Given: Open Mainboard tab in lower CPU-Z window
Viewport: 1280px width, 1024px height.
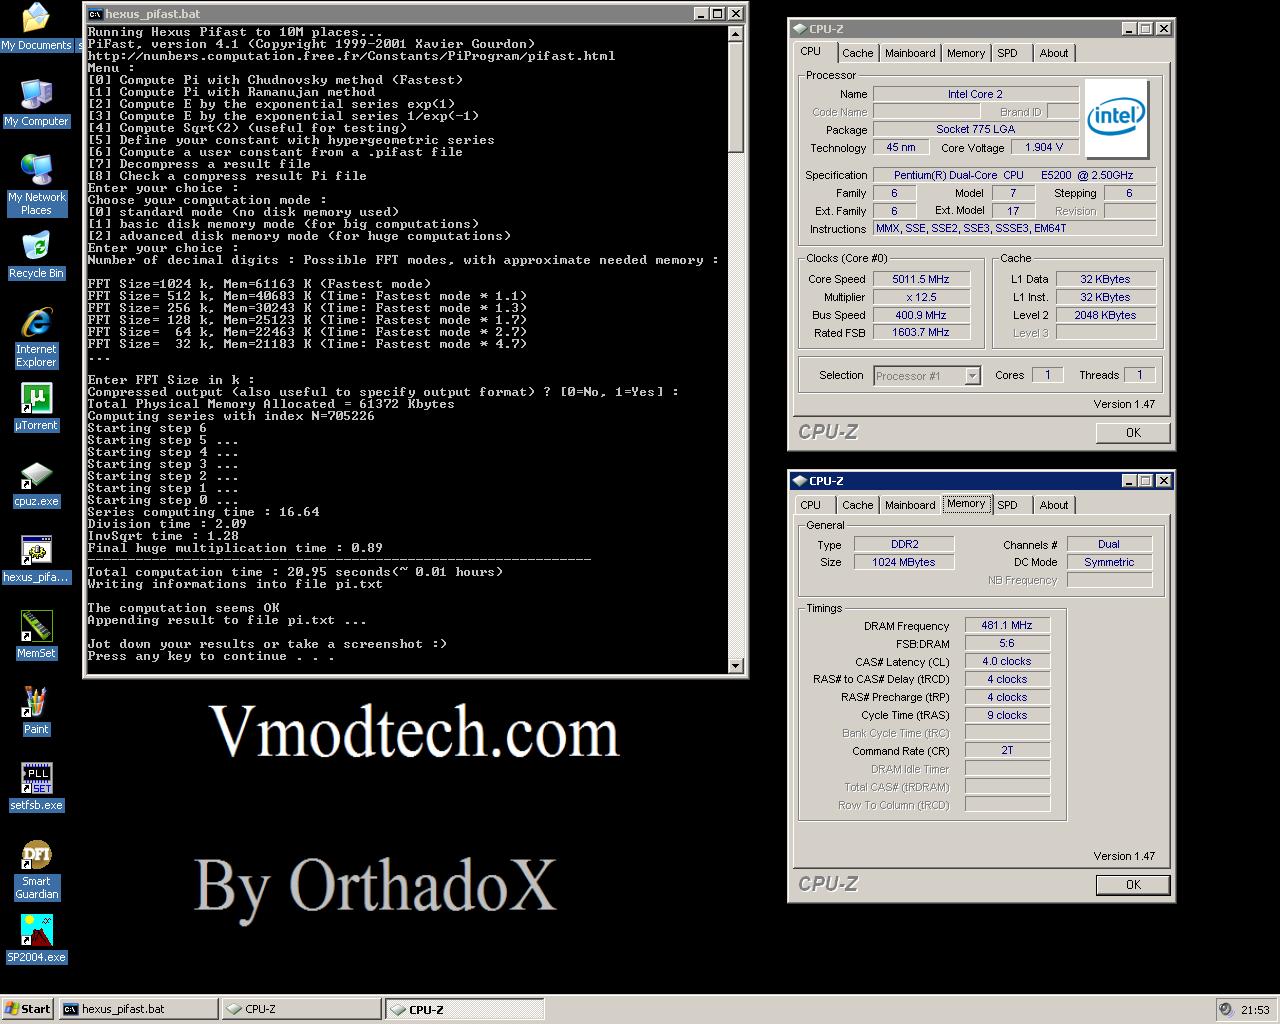Looking at the screenshot, I should click(910, 505).
